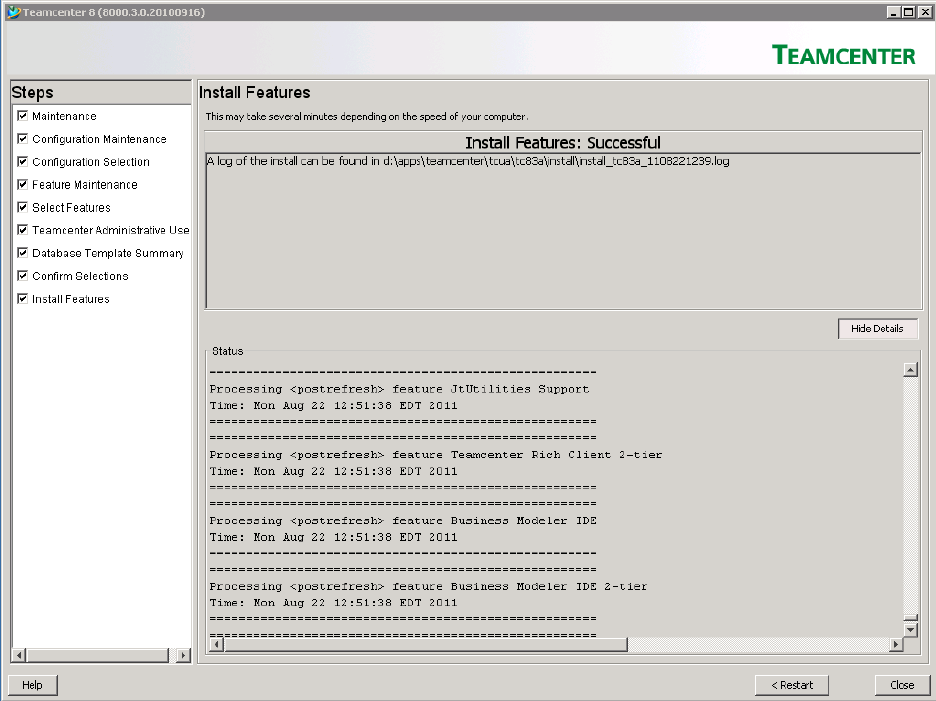
Task: Click the Restart button
Action: click(x=792, y=685)
